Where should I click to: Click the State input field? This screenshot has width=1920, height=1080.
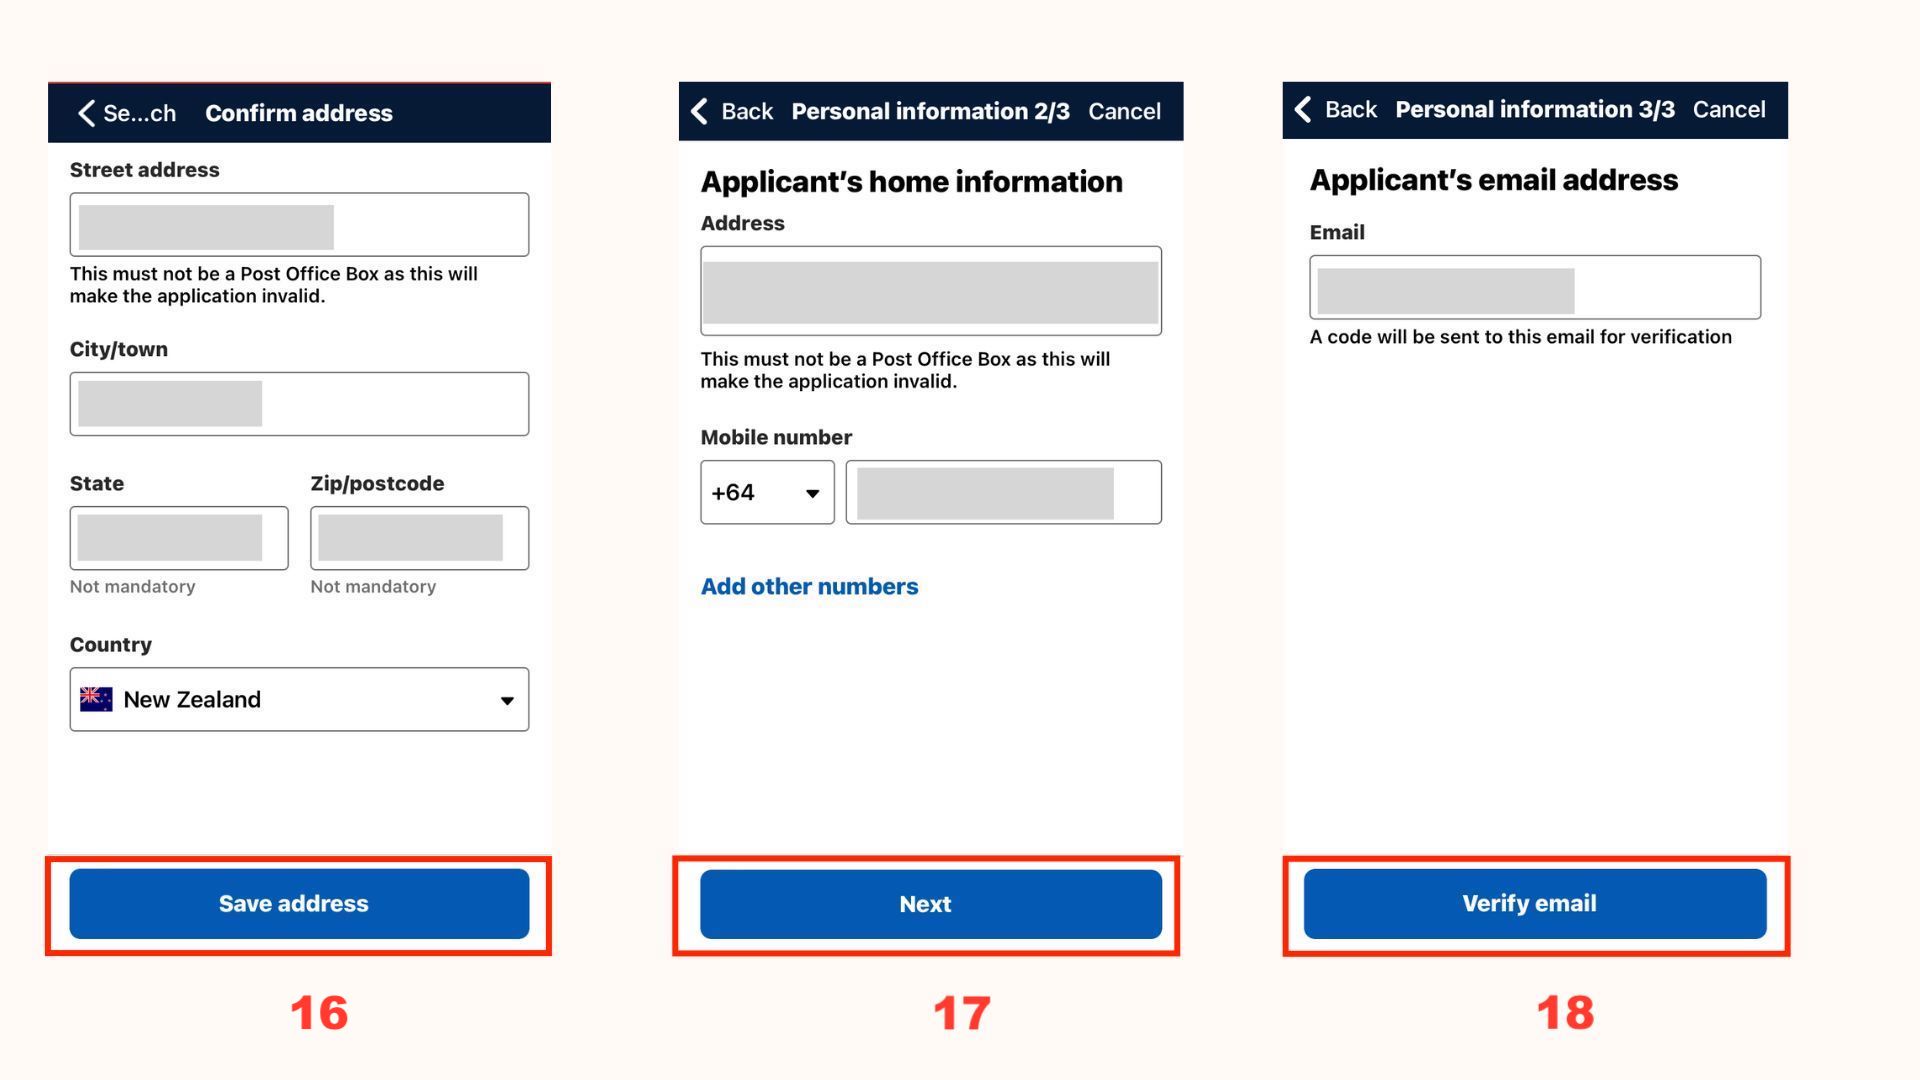coord(179,538)
